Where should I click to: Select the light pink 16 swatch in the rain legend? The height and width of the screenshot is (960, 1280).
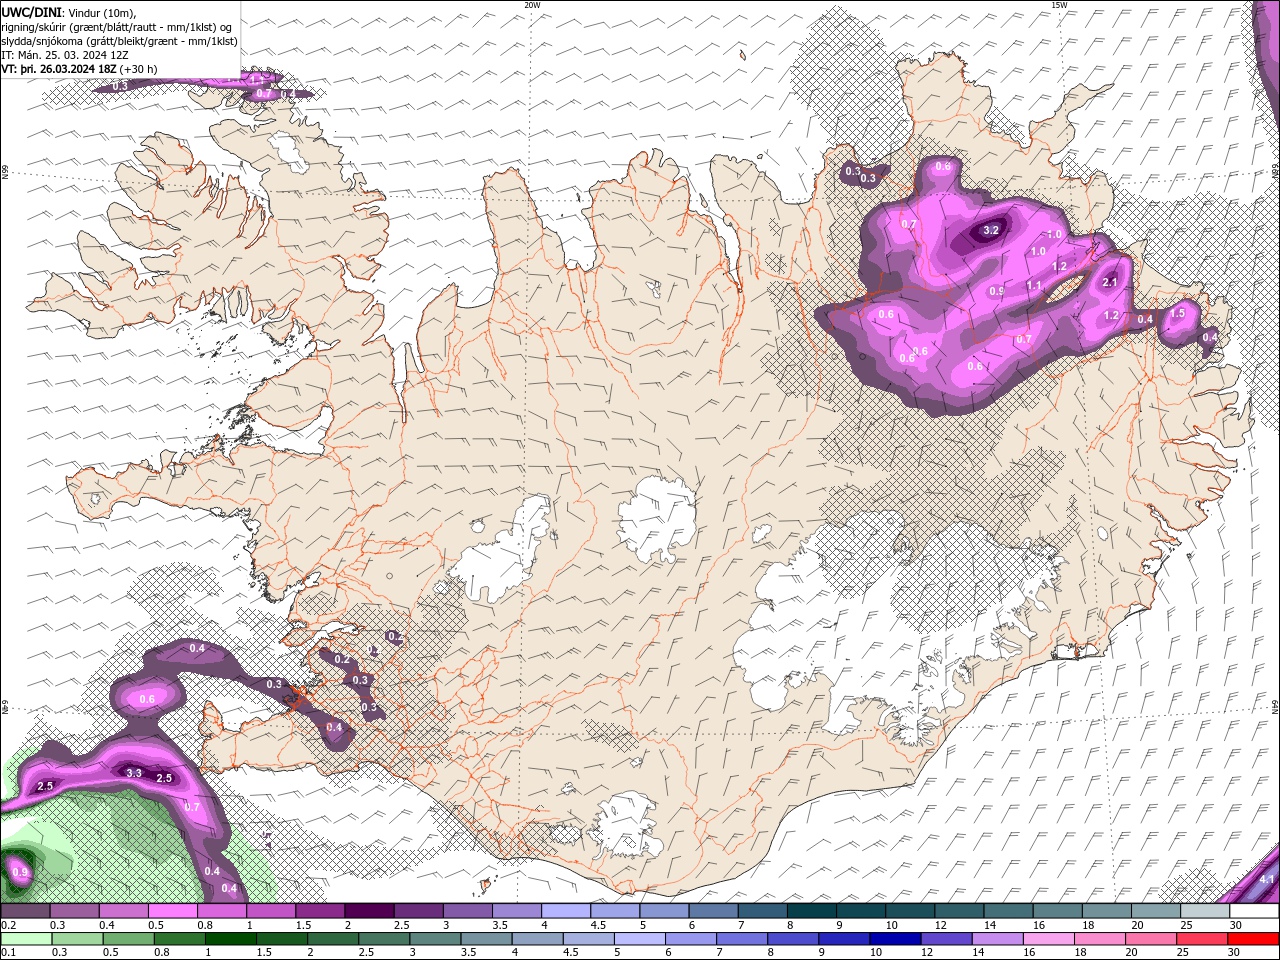pyautogui.click(x=1050, y=939)
